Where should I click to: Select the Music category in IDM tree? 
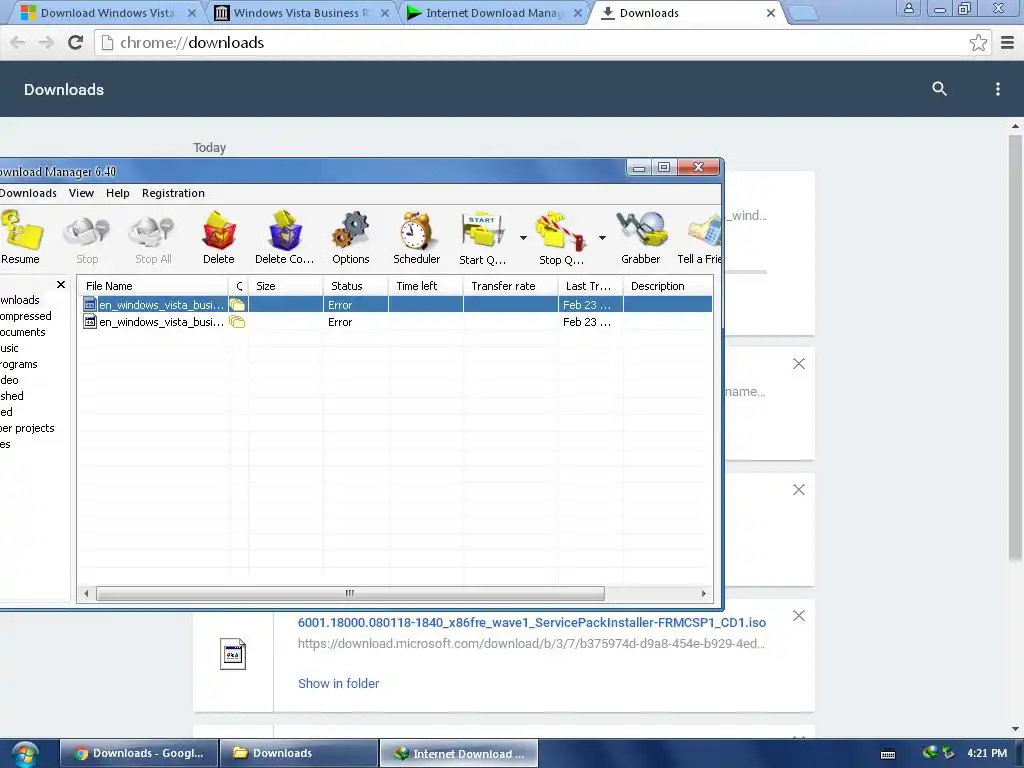pos(9,348)
